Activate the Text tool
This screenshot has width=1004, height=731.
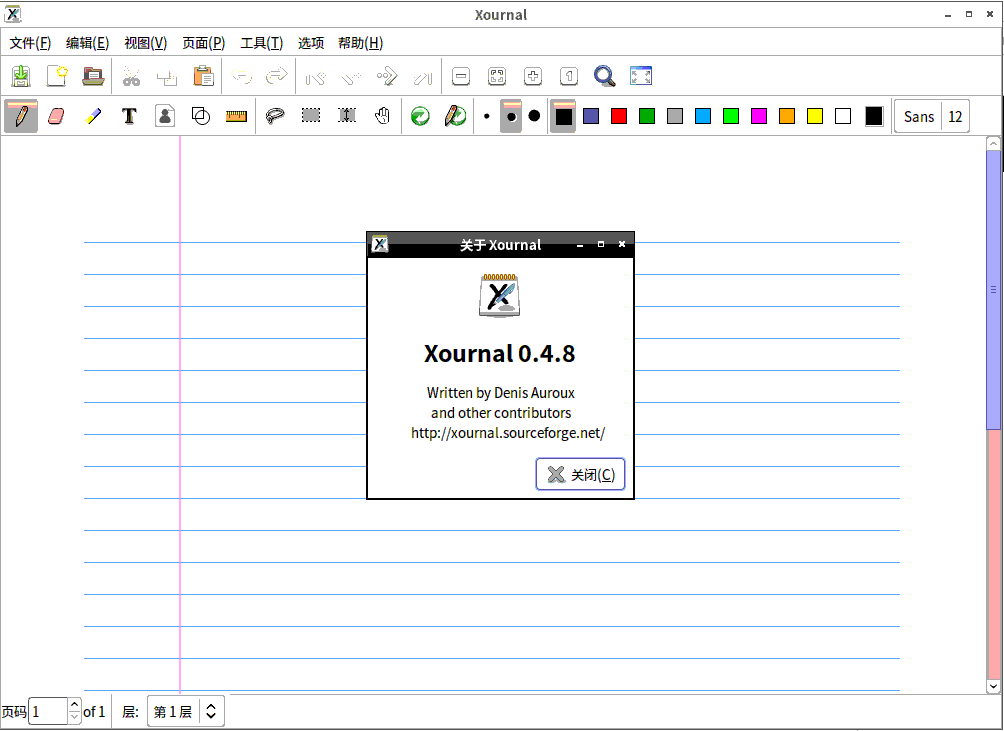pos(129,116)
